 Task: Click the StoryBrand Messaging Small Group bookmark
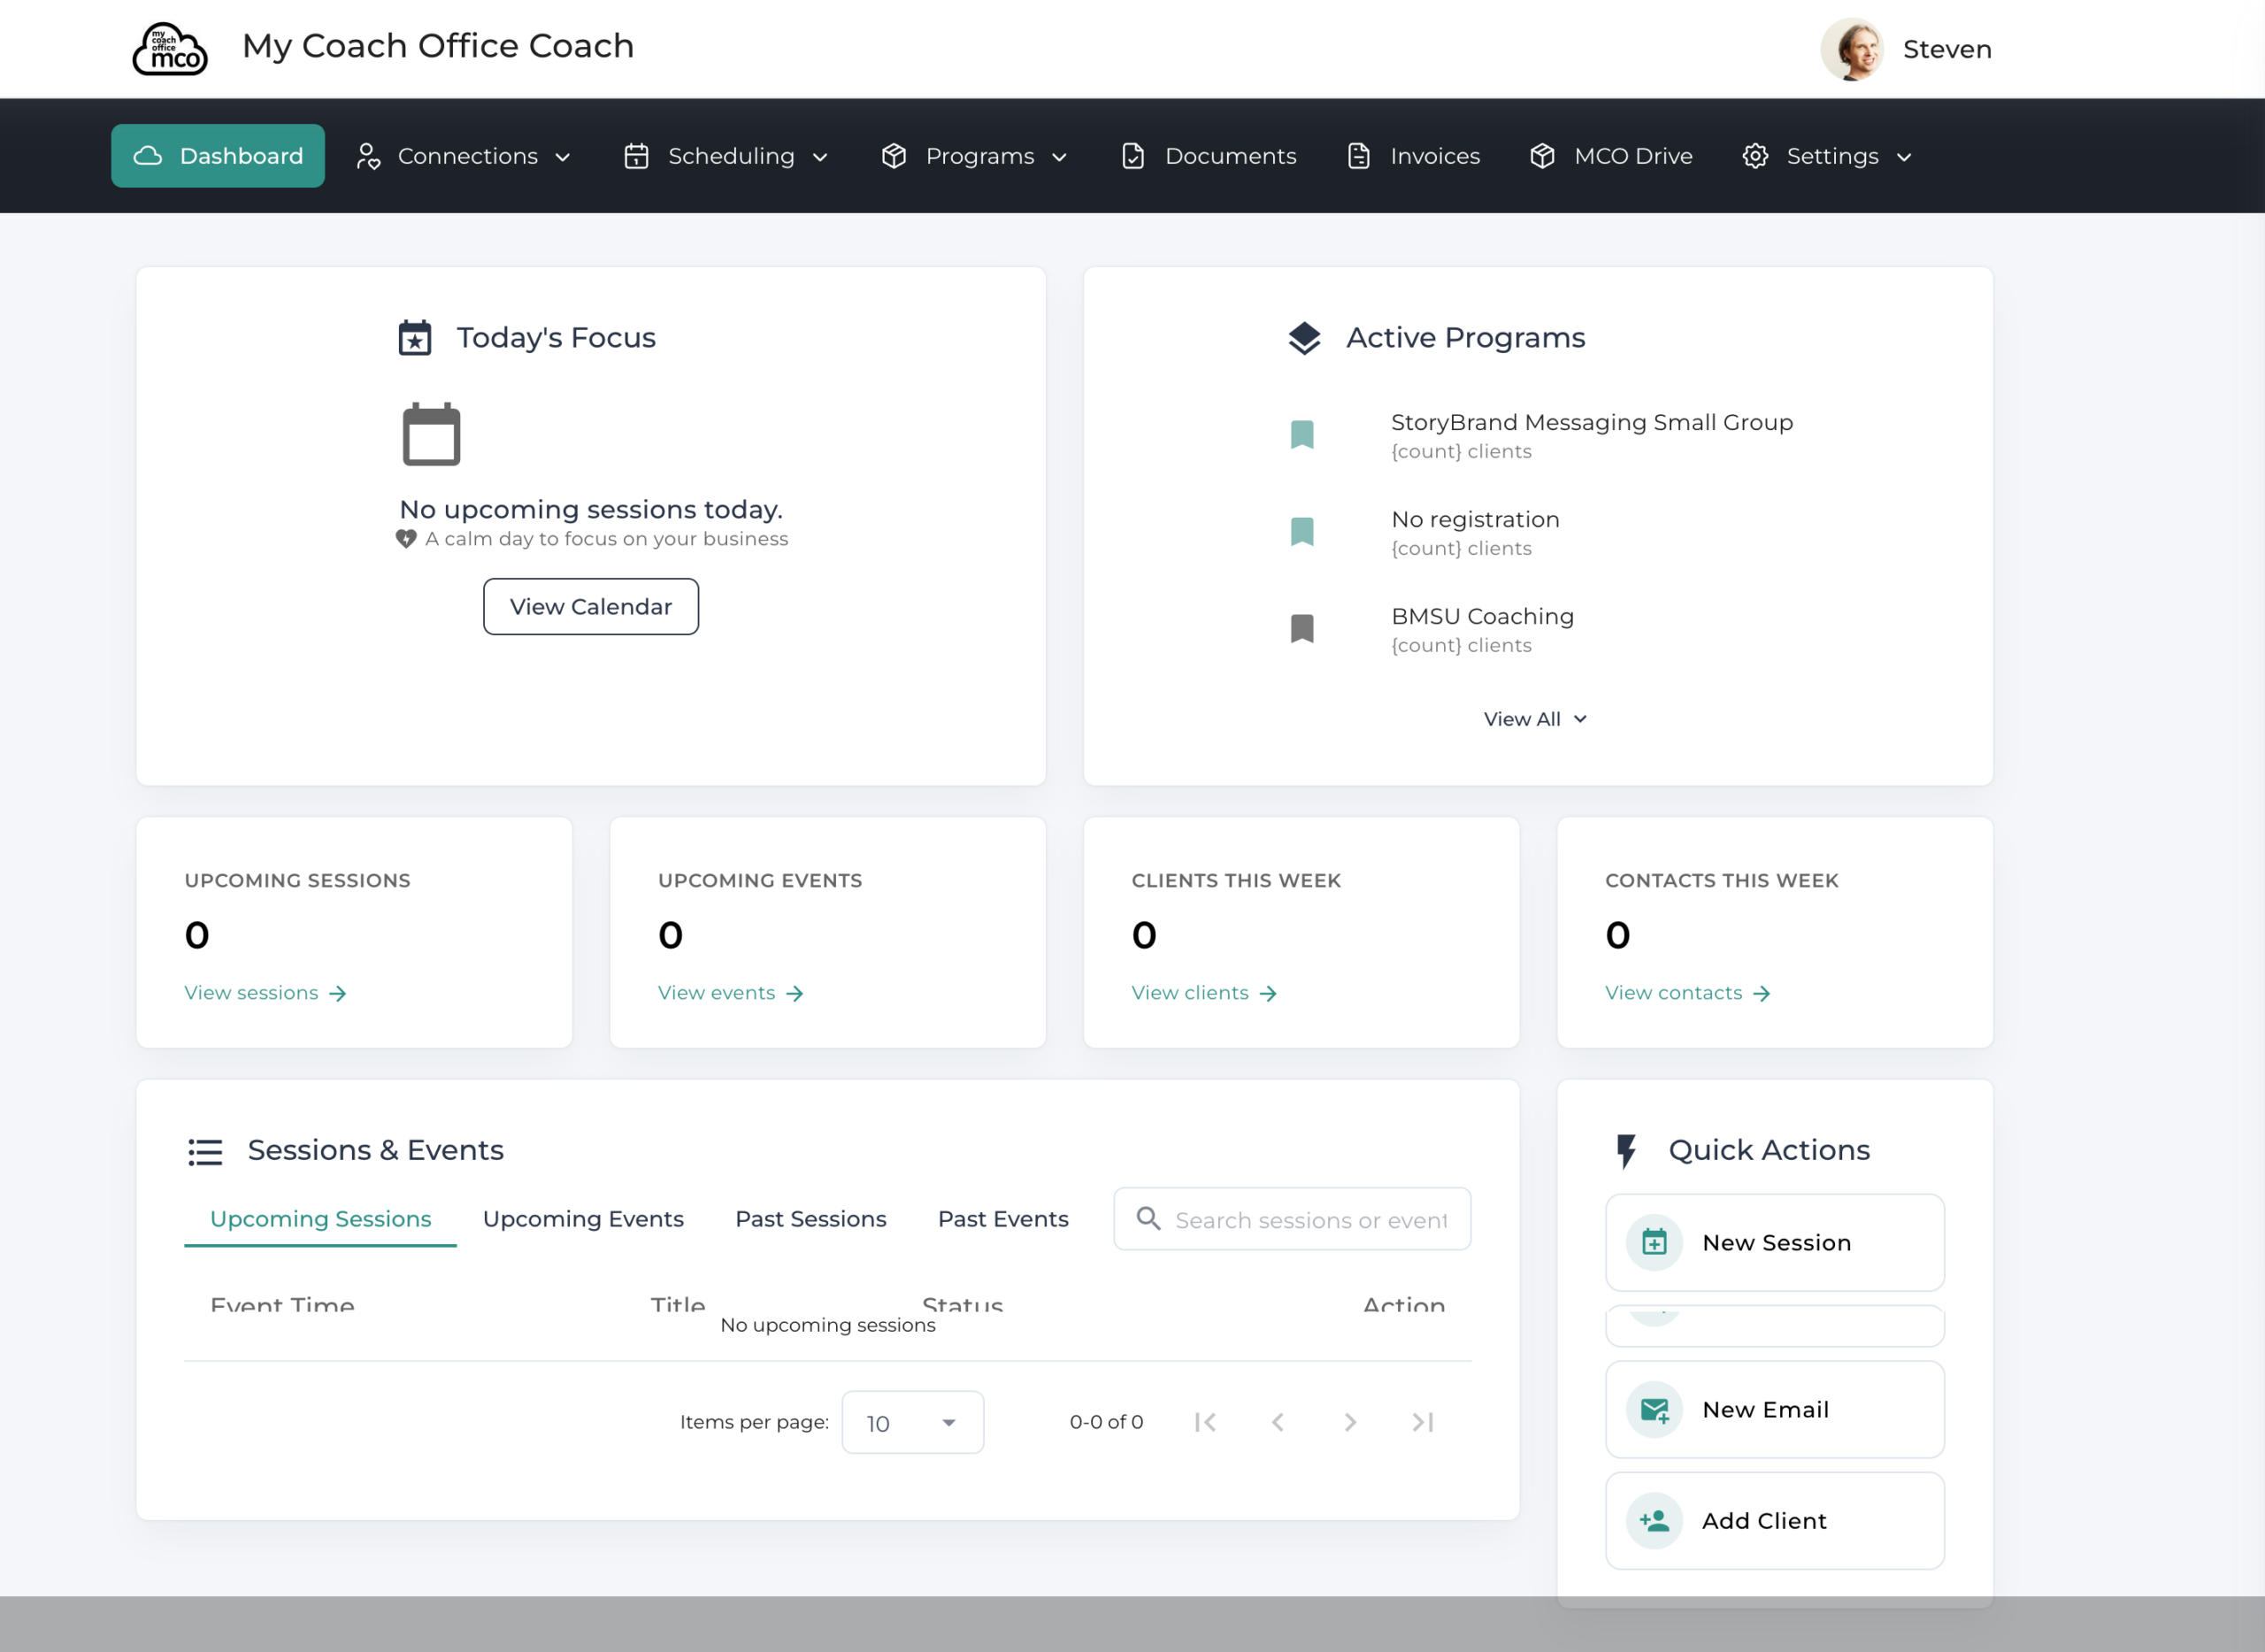click(x=1302, y=435)
